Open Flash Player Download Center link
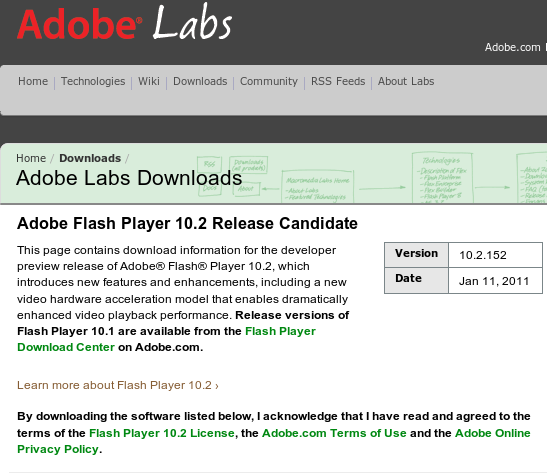This screenshot has width=547, height=473. (166, 339)
